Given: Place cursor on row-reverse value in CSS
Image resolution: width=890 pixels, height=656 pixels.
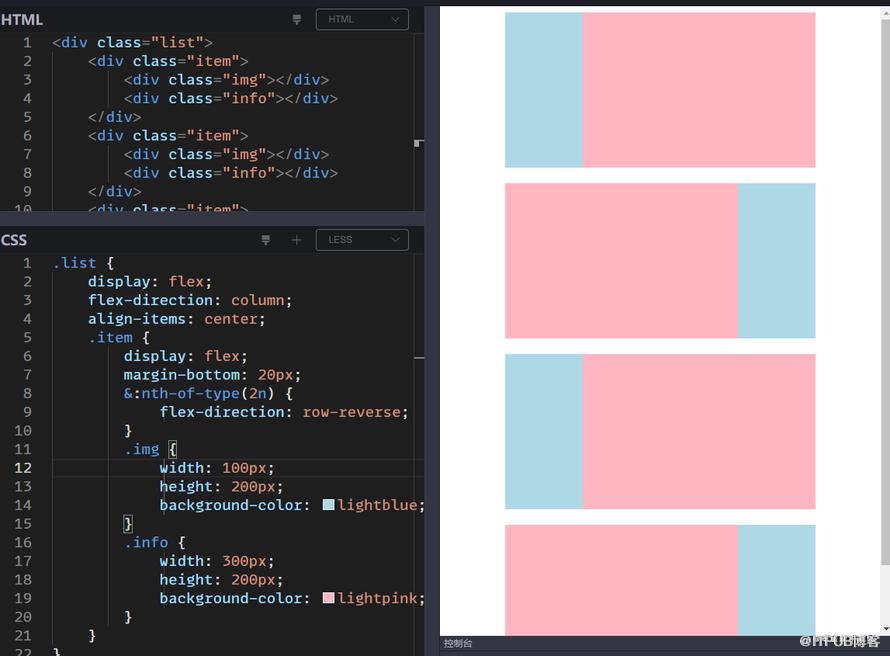Looking at the screenshot, I should coord(351,412).
